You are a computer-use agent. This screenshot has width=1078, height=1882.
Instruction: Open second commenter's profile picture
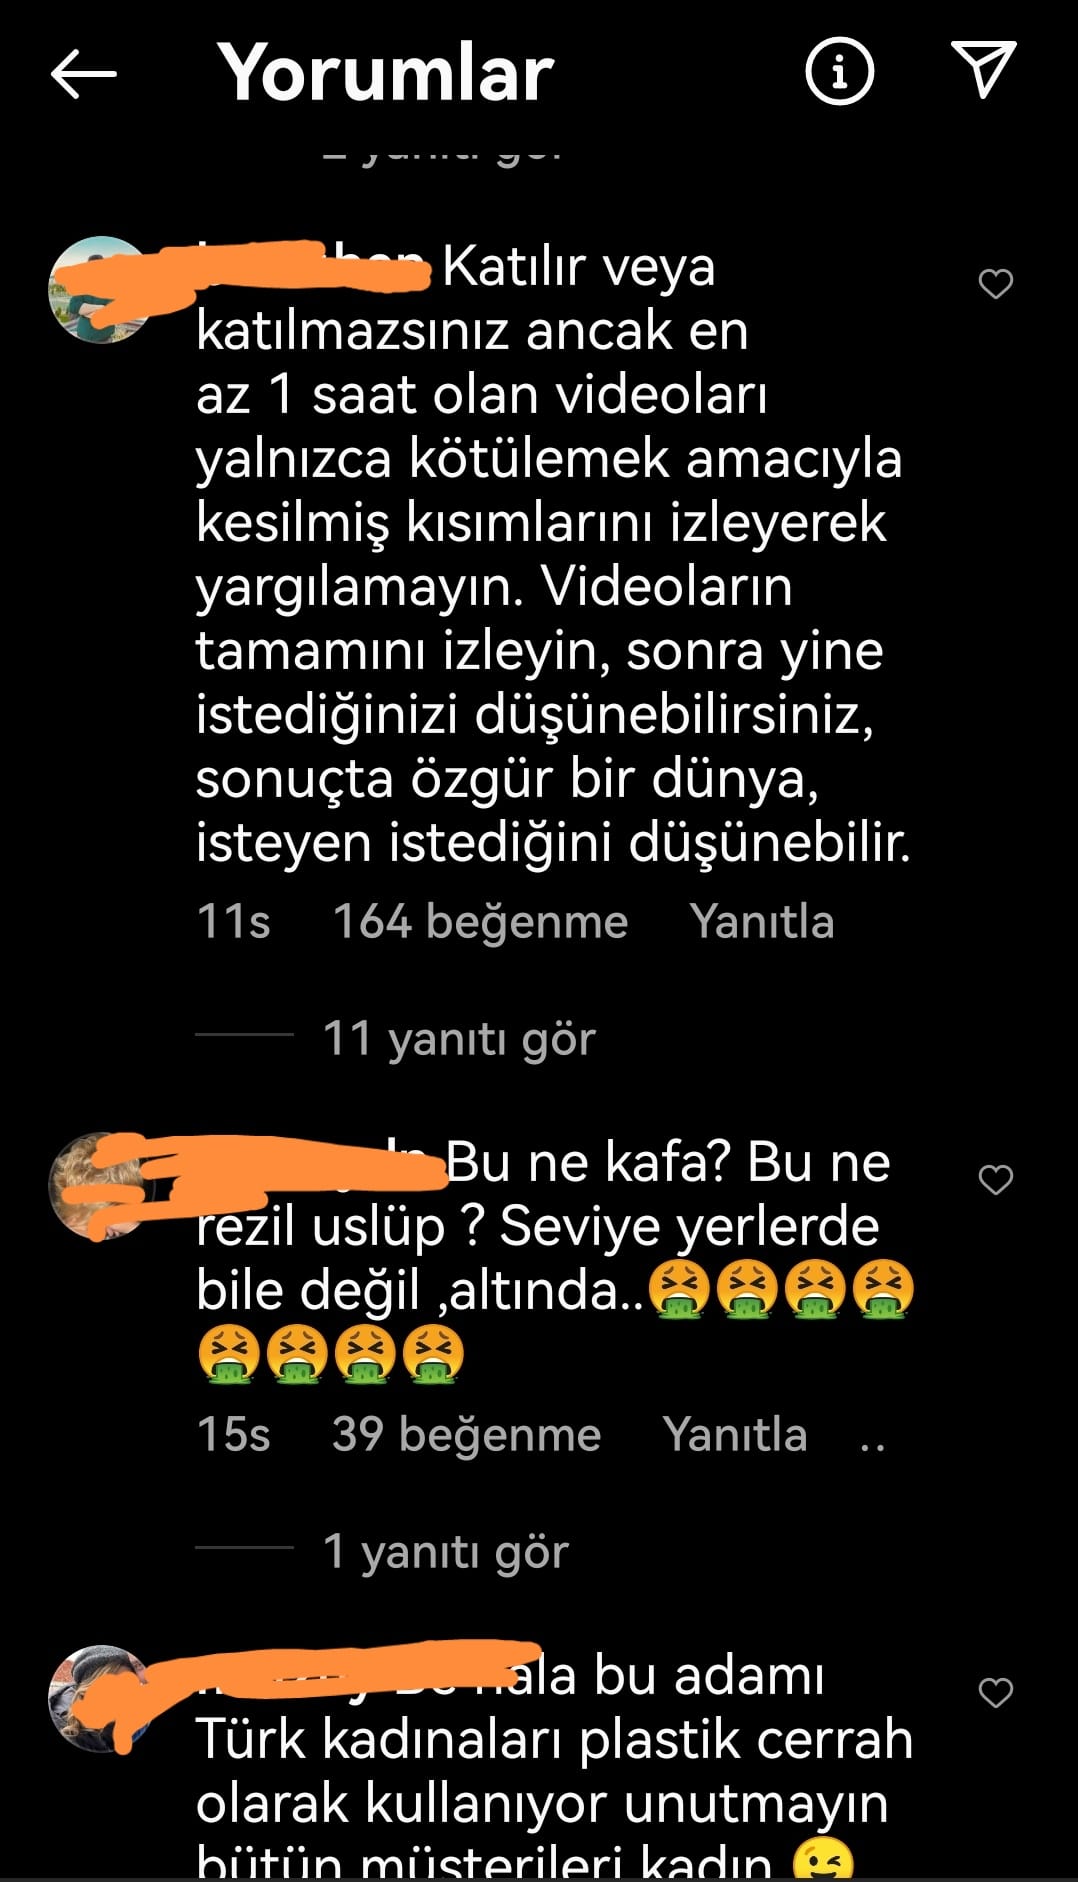pos(101,1186)
